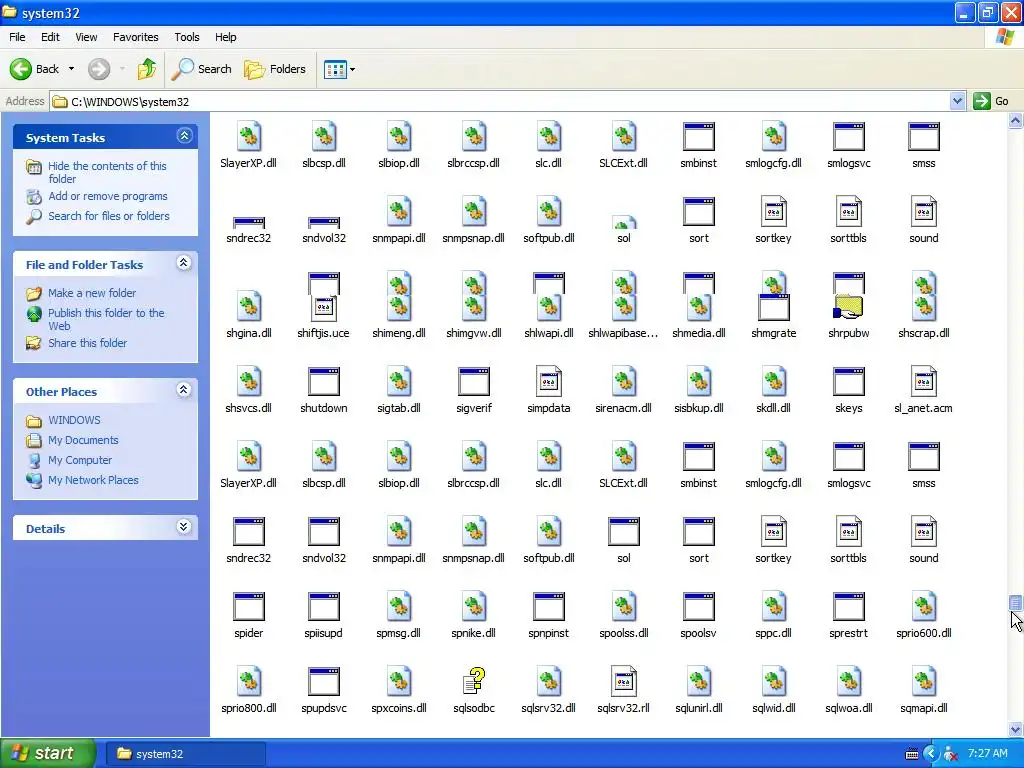
Task: Open the Search pane from toolbar
Action: coord(202,69)
